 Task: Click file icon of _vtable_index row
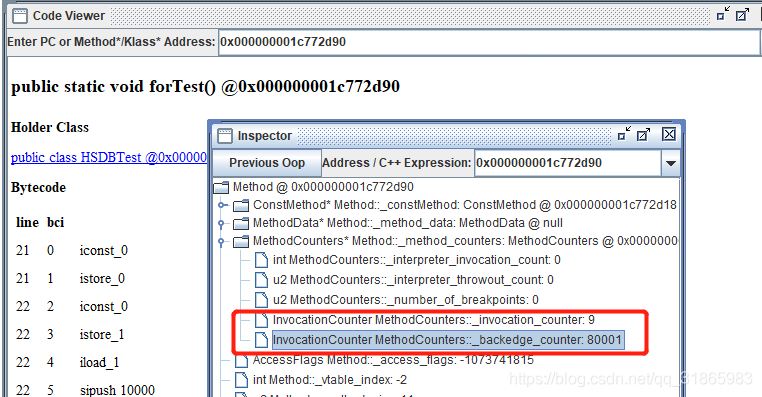[242, 380]
